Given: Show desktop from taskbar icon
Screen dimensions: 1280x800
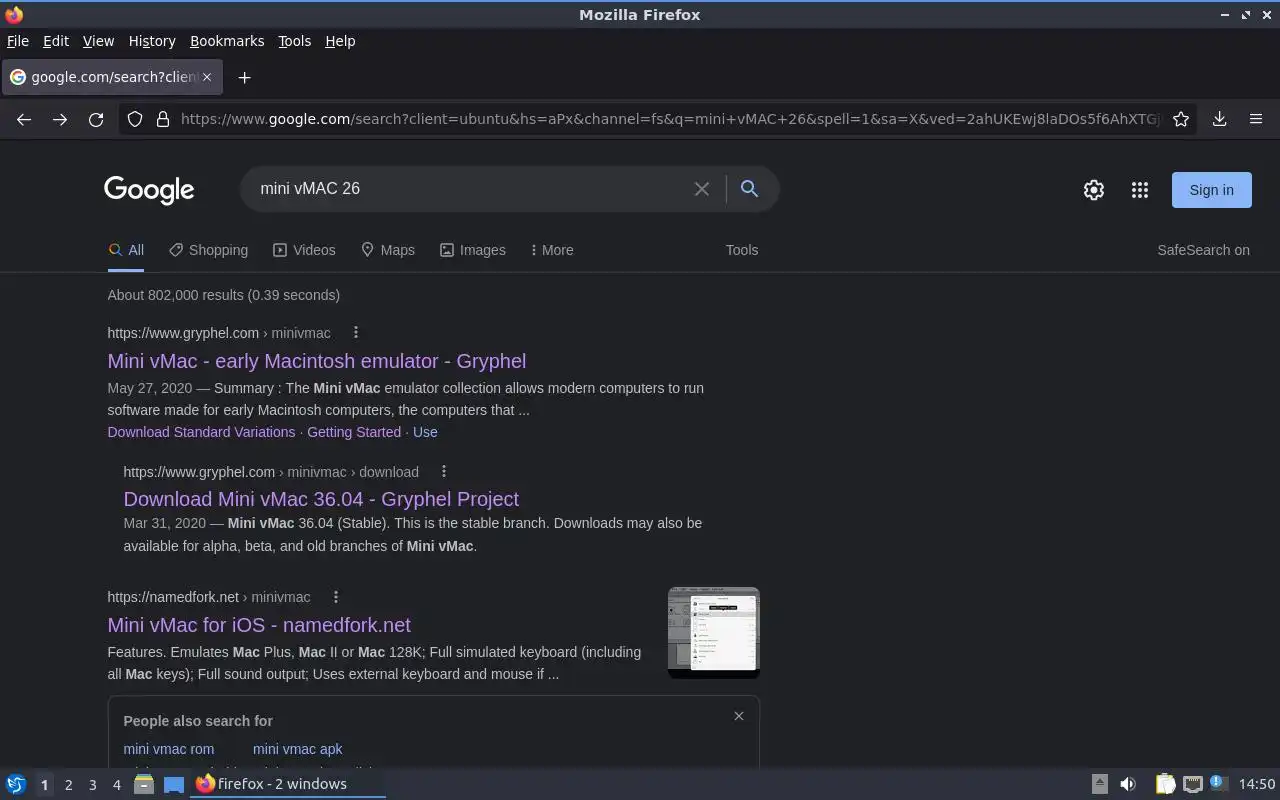Looking at the screenshot, I should [x=174, y=784].
